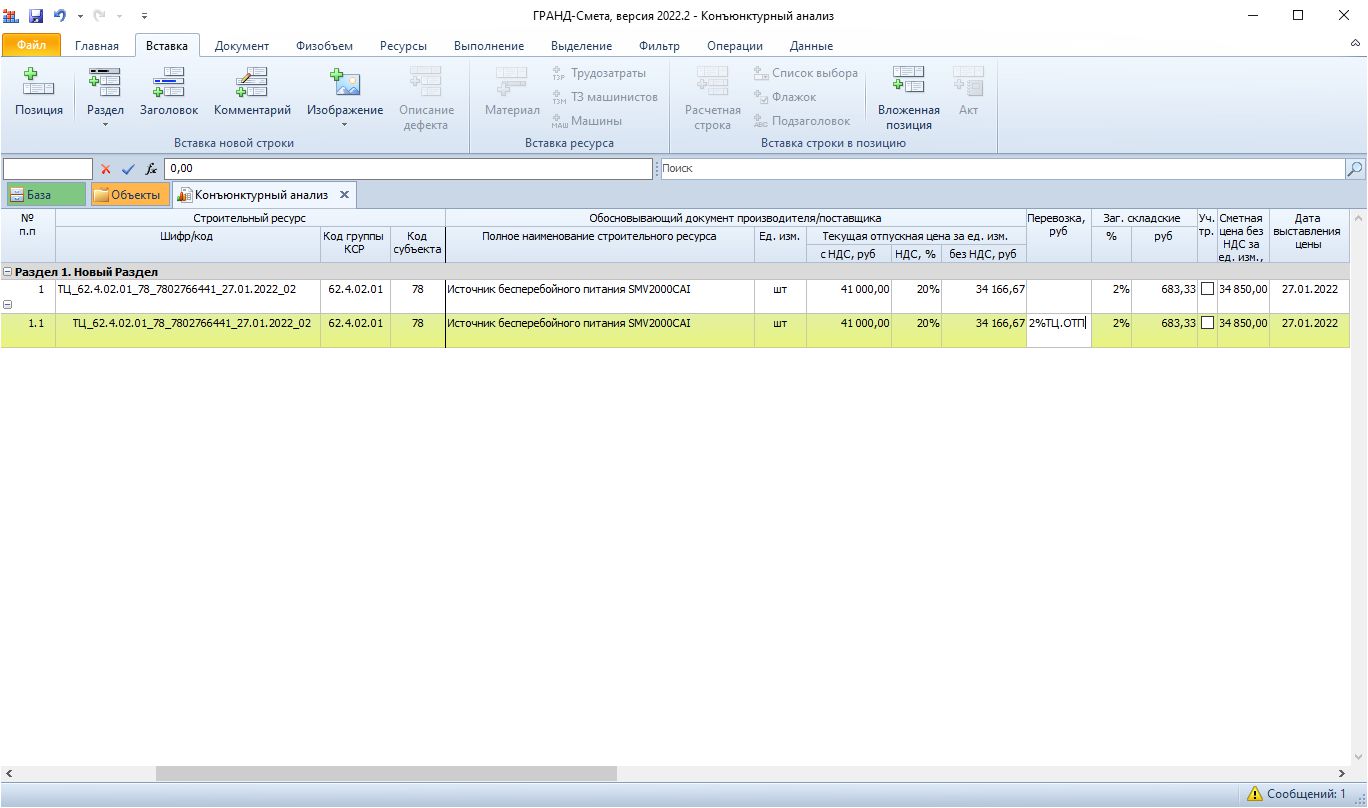
Task: Click the save icon in title bar
Action: point(36,16)
